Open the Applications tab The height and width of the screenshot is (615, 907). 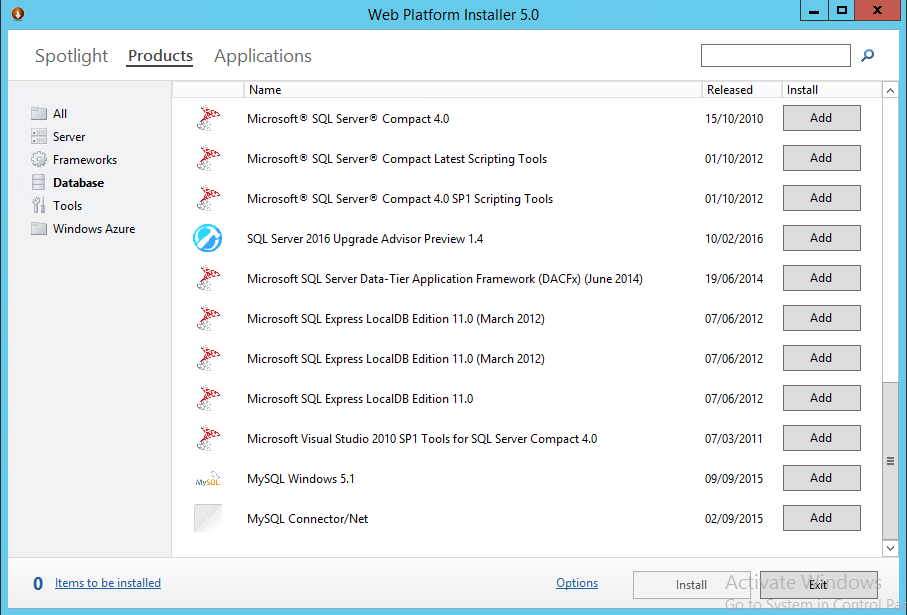(x=262, y=56)
